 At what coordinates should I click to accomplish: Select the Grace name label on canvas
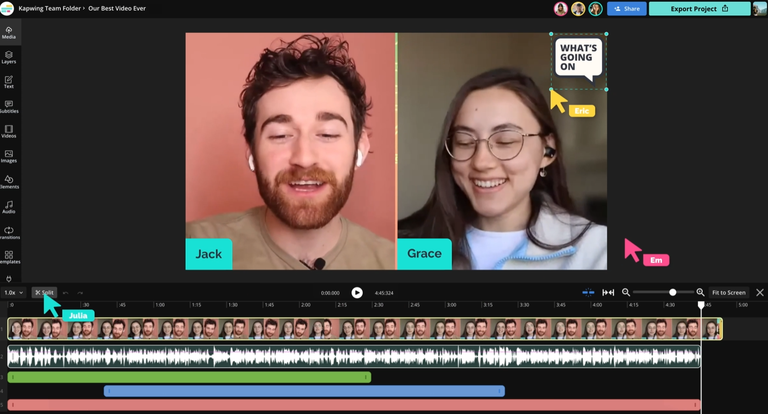pyautogui.click(x=424, y=254)
